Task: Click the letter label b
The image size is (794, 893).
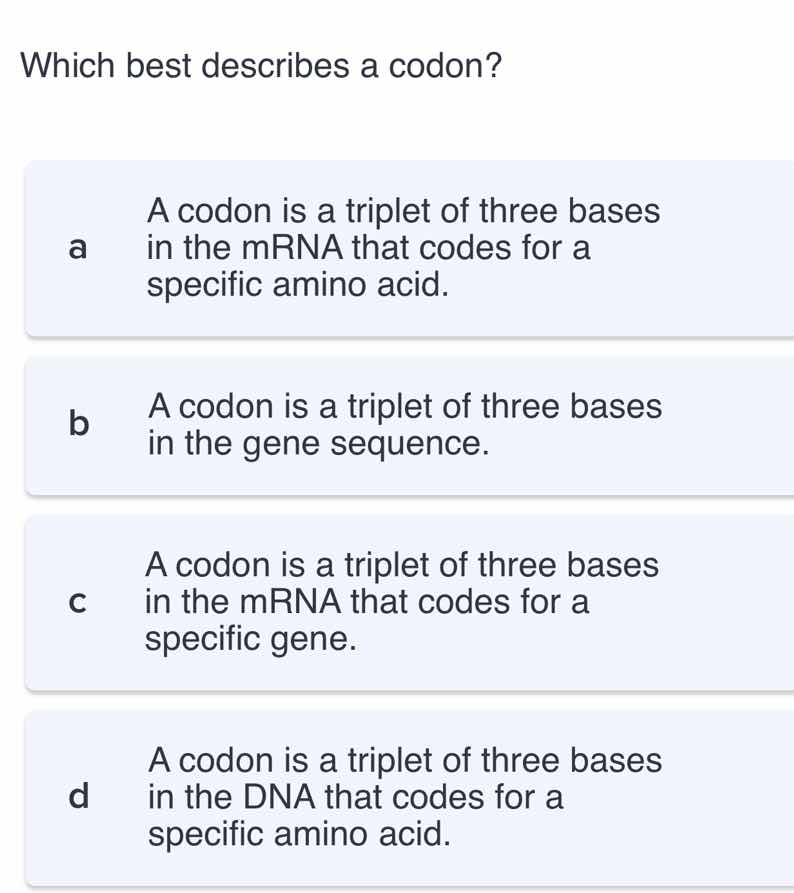Action: coord(77,424)
